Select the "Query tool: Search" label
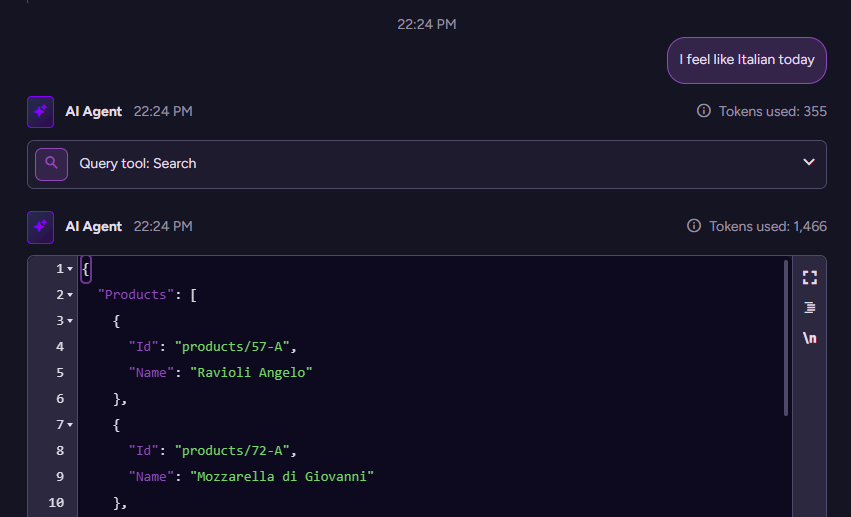The height and width of the screenshot is (517, 851). pyautogui.click(x=138, y=164)
